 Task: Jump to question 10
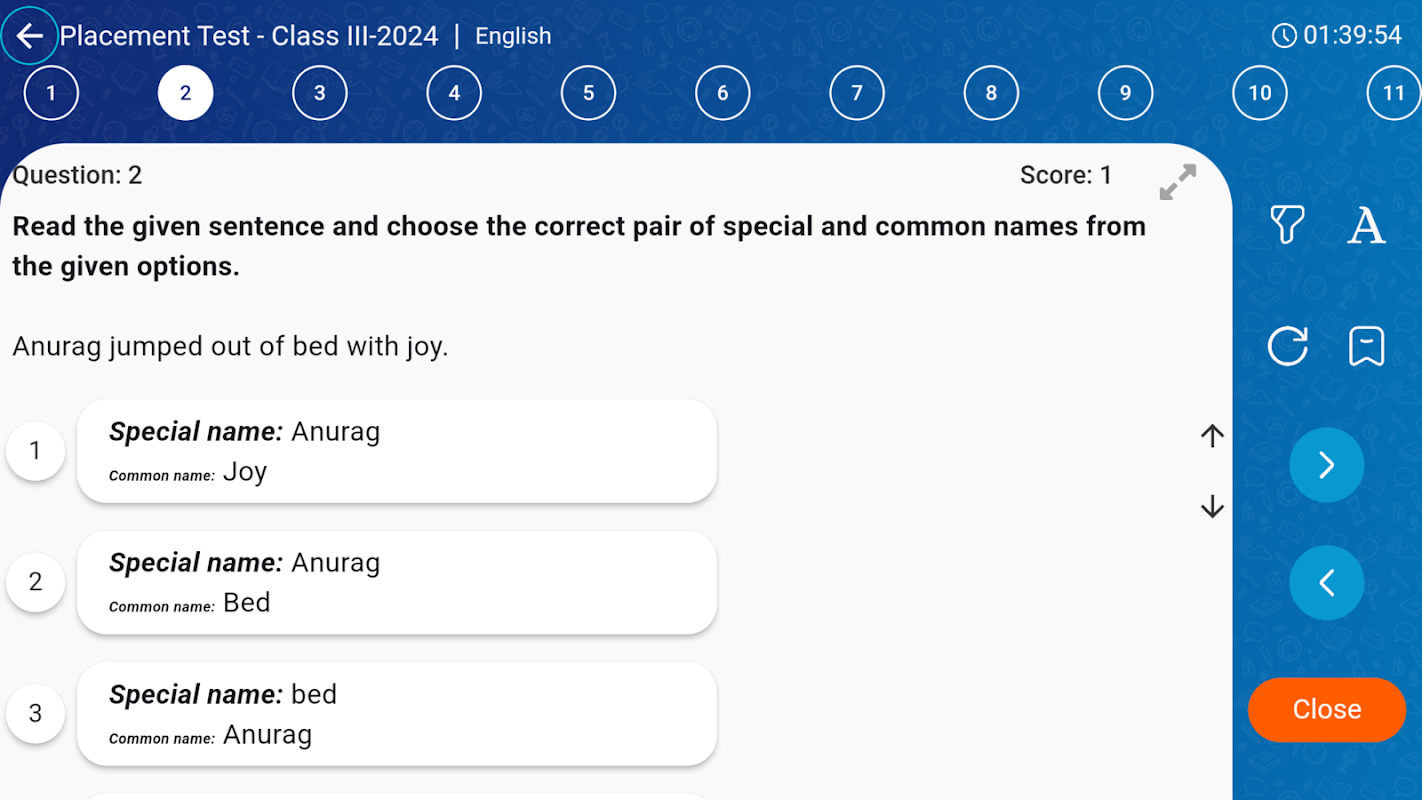[x=1259, y=93]
